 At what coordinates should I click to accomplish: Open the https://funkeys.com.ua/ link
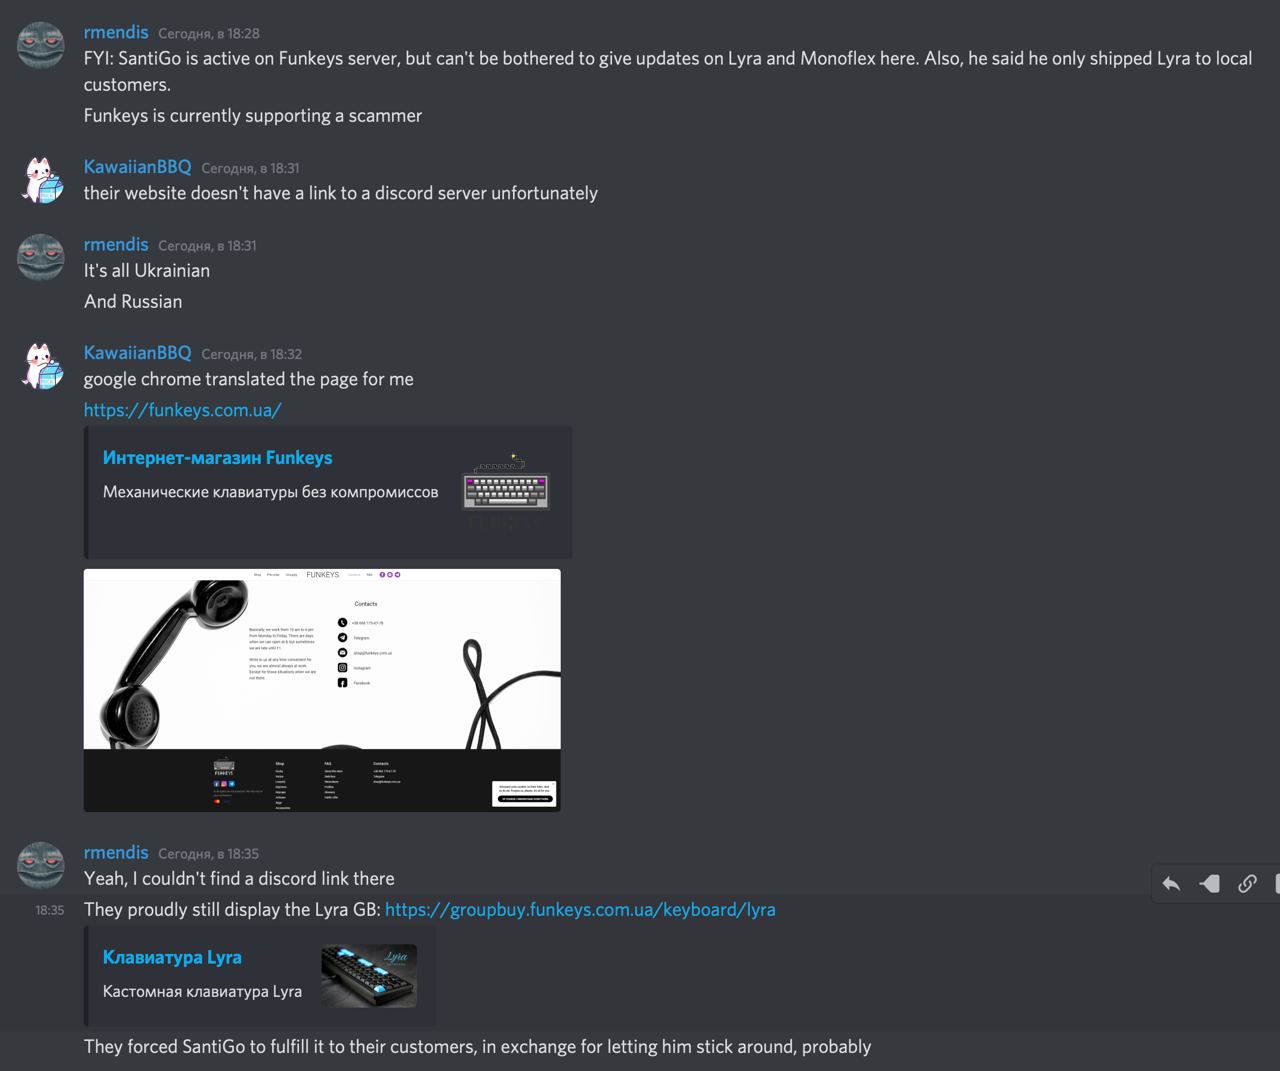[x=183, y=410]
